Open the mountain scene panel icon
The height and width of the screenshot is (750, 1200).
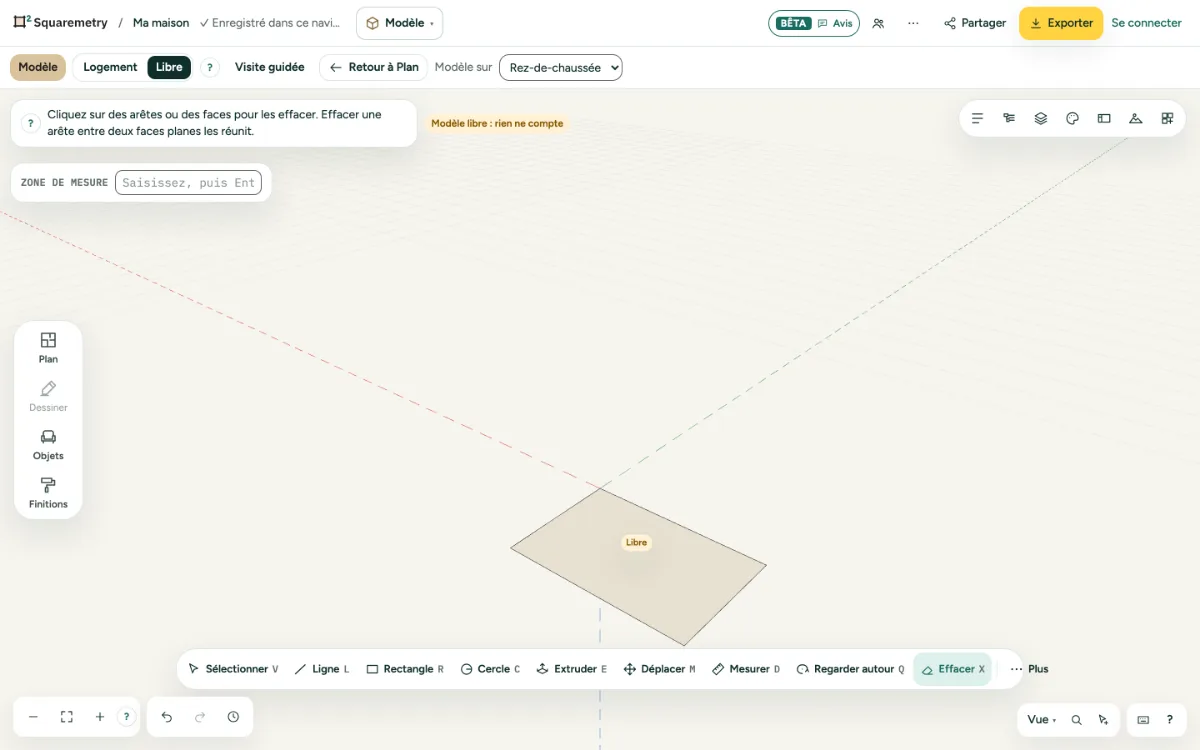[x=1135, y=118]
